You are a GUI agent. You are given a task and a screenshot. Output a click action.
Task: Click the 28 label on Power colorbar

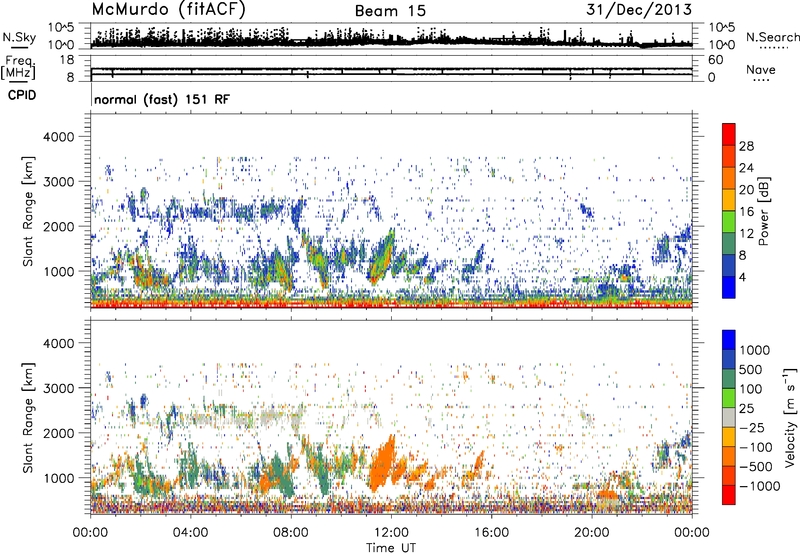click(746, 146)
